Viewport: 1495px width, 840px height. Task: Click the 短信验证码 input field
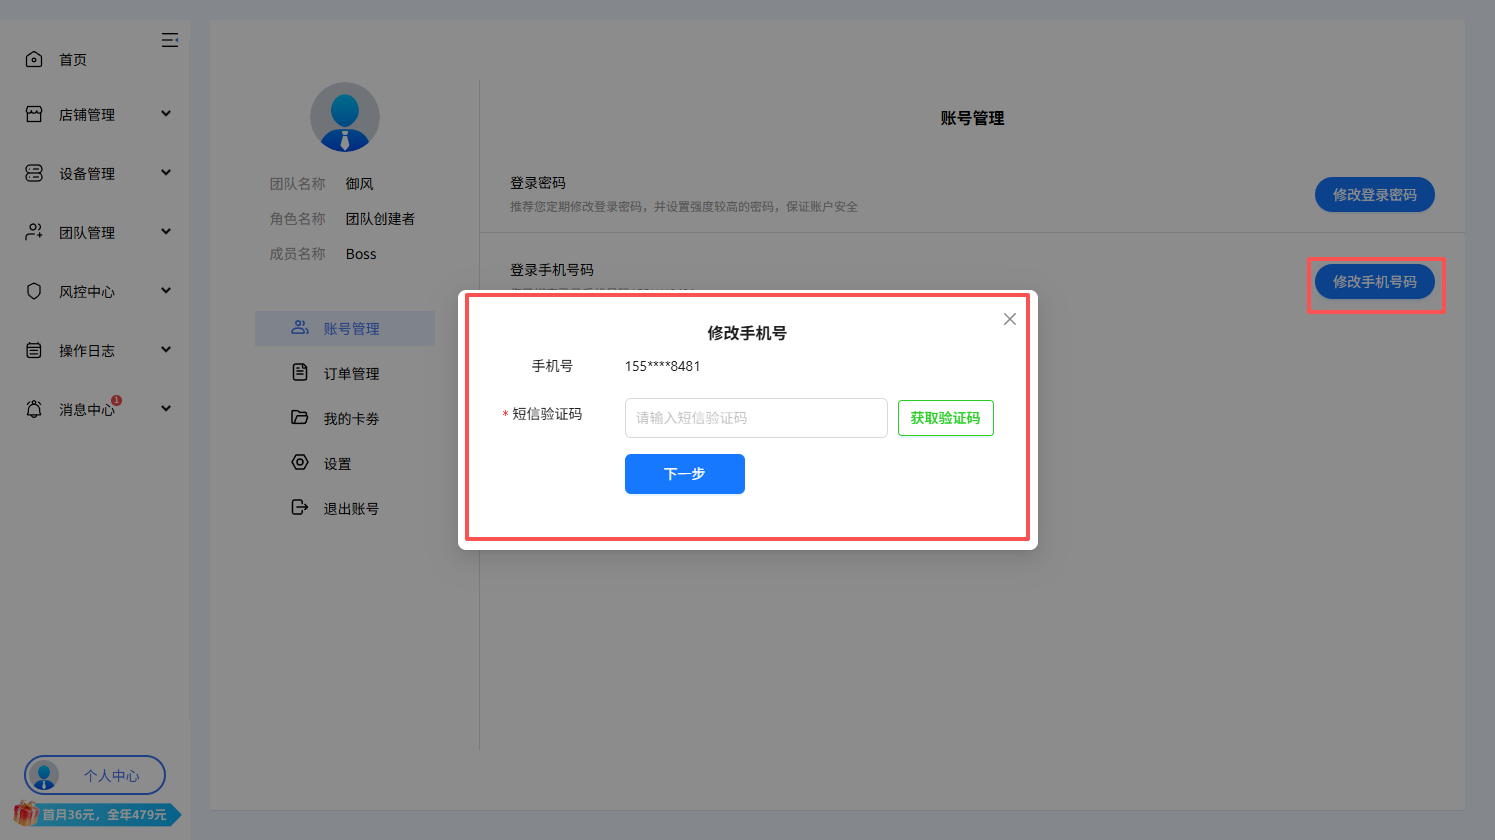(755, 418)
